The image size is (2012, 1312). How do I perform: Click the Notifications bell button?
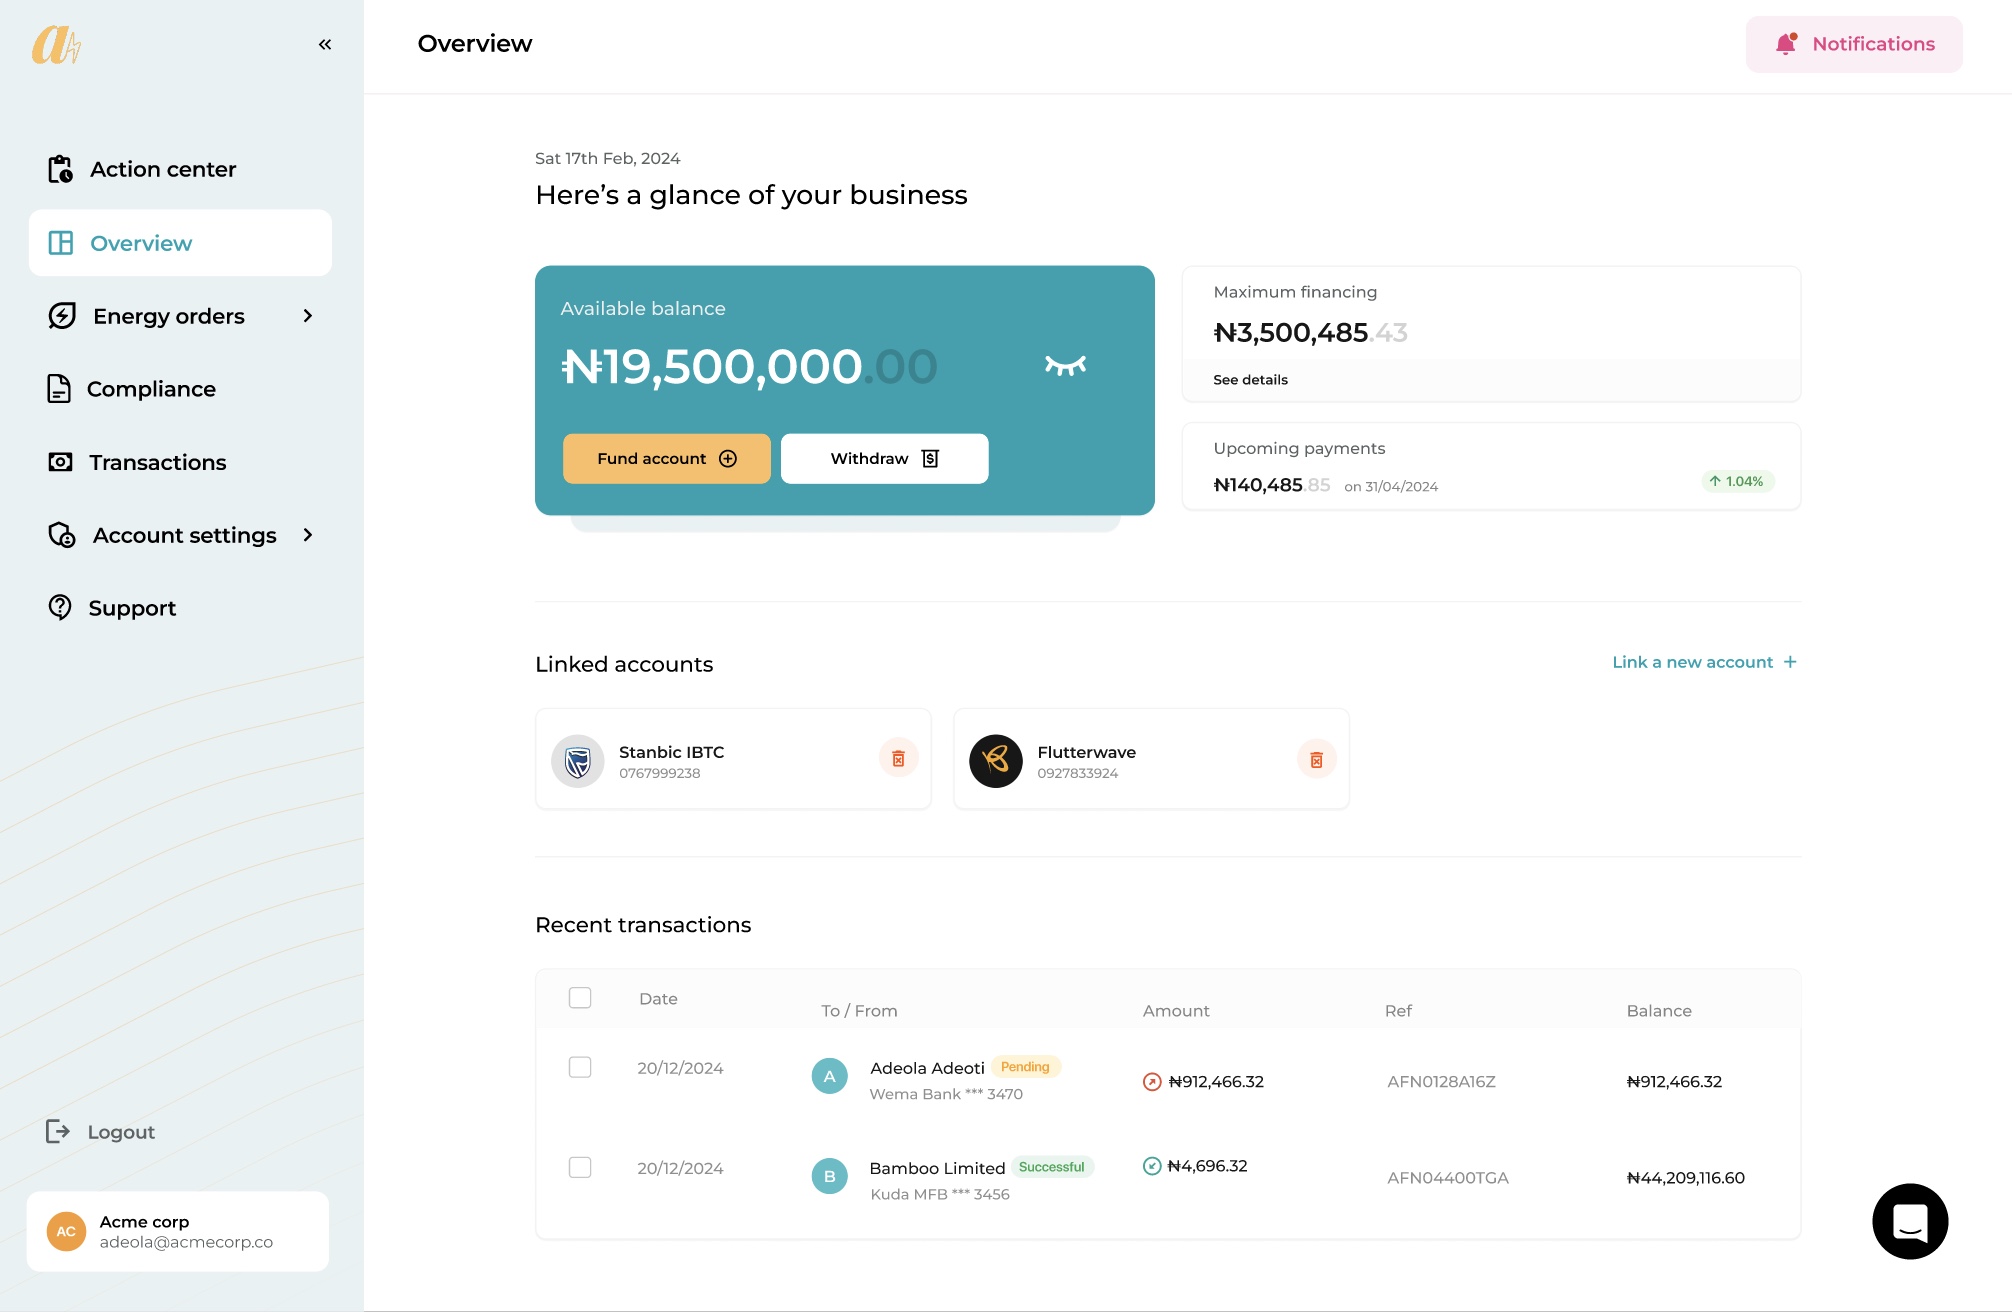1854,44
